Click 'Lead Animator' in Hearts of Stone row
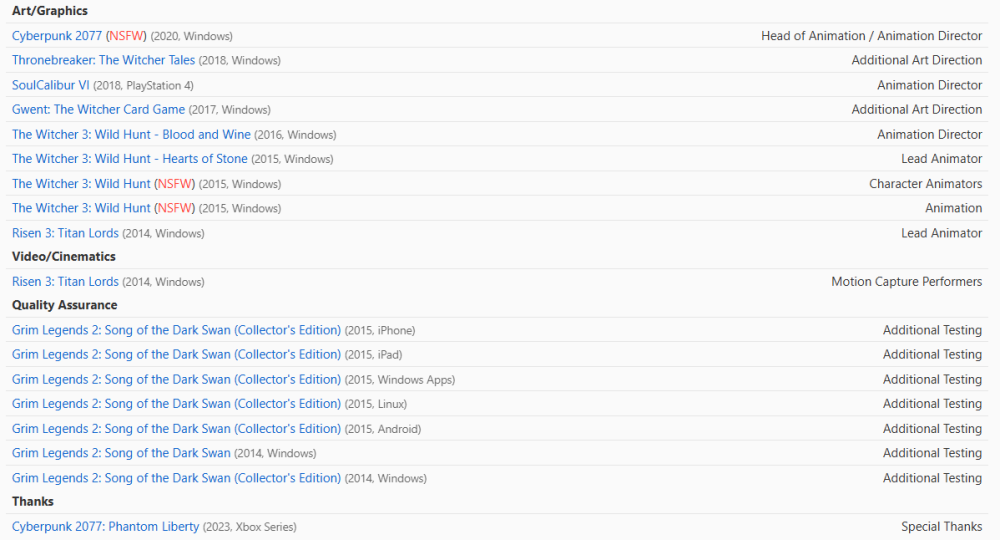Screen dimensions: 1000x540 [x=941, y=159]
